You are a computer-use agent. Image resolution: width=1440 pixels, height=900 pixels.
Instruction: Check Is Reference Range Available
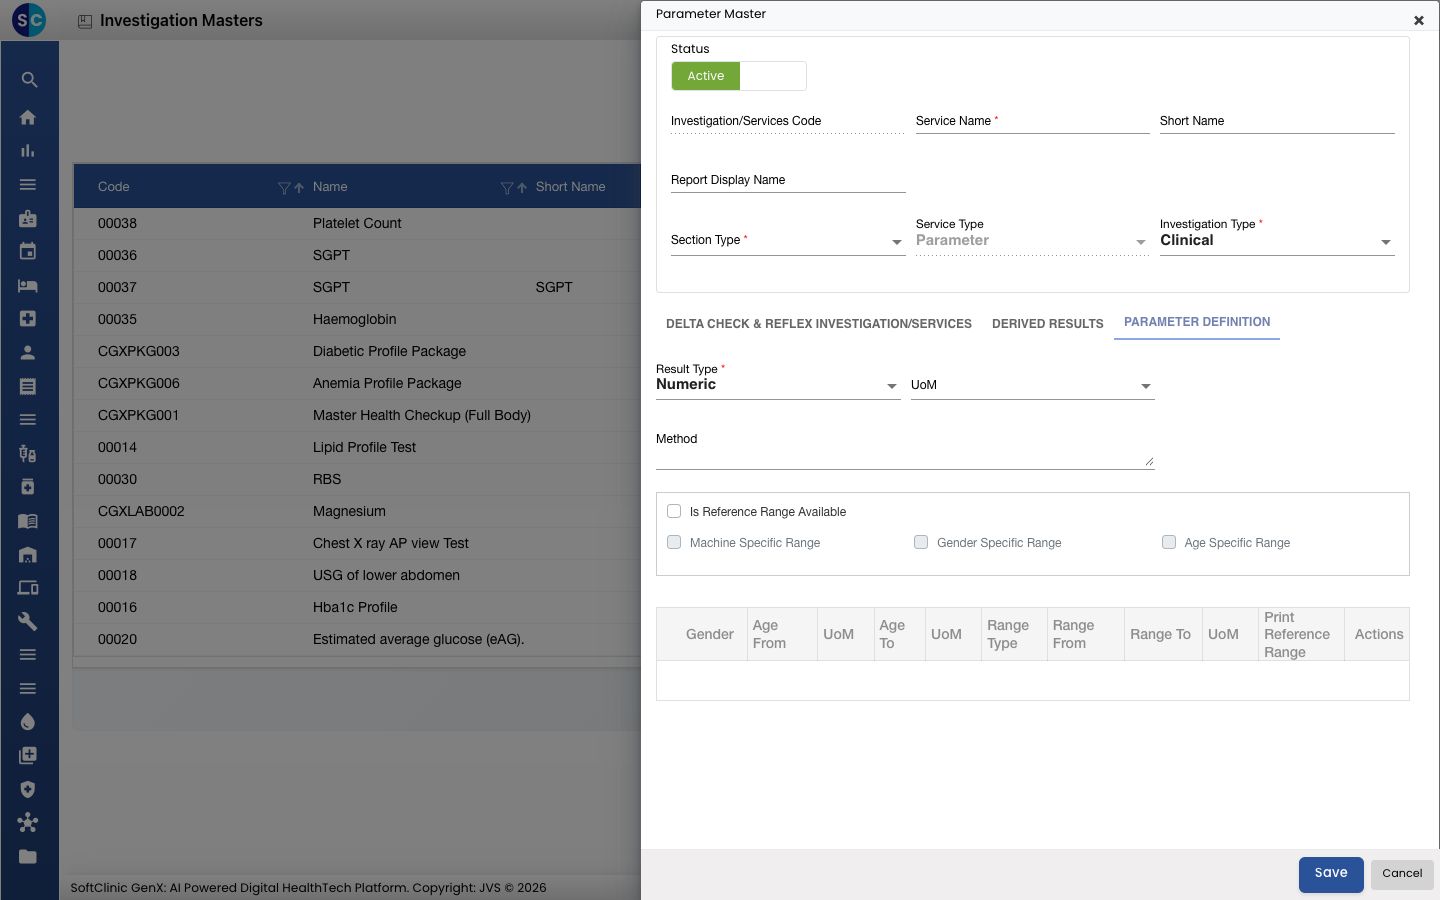click(x=674, y=511)
